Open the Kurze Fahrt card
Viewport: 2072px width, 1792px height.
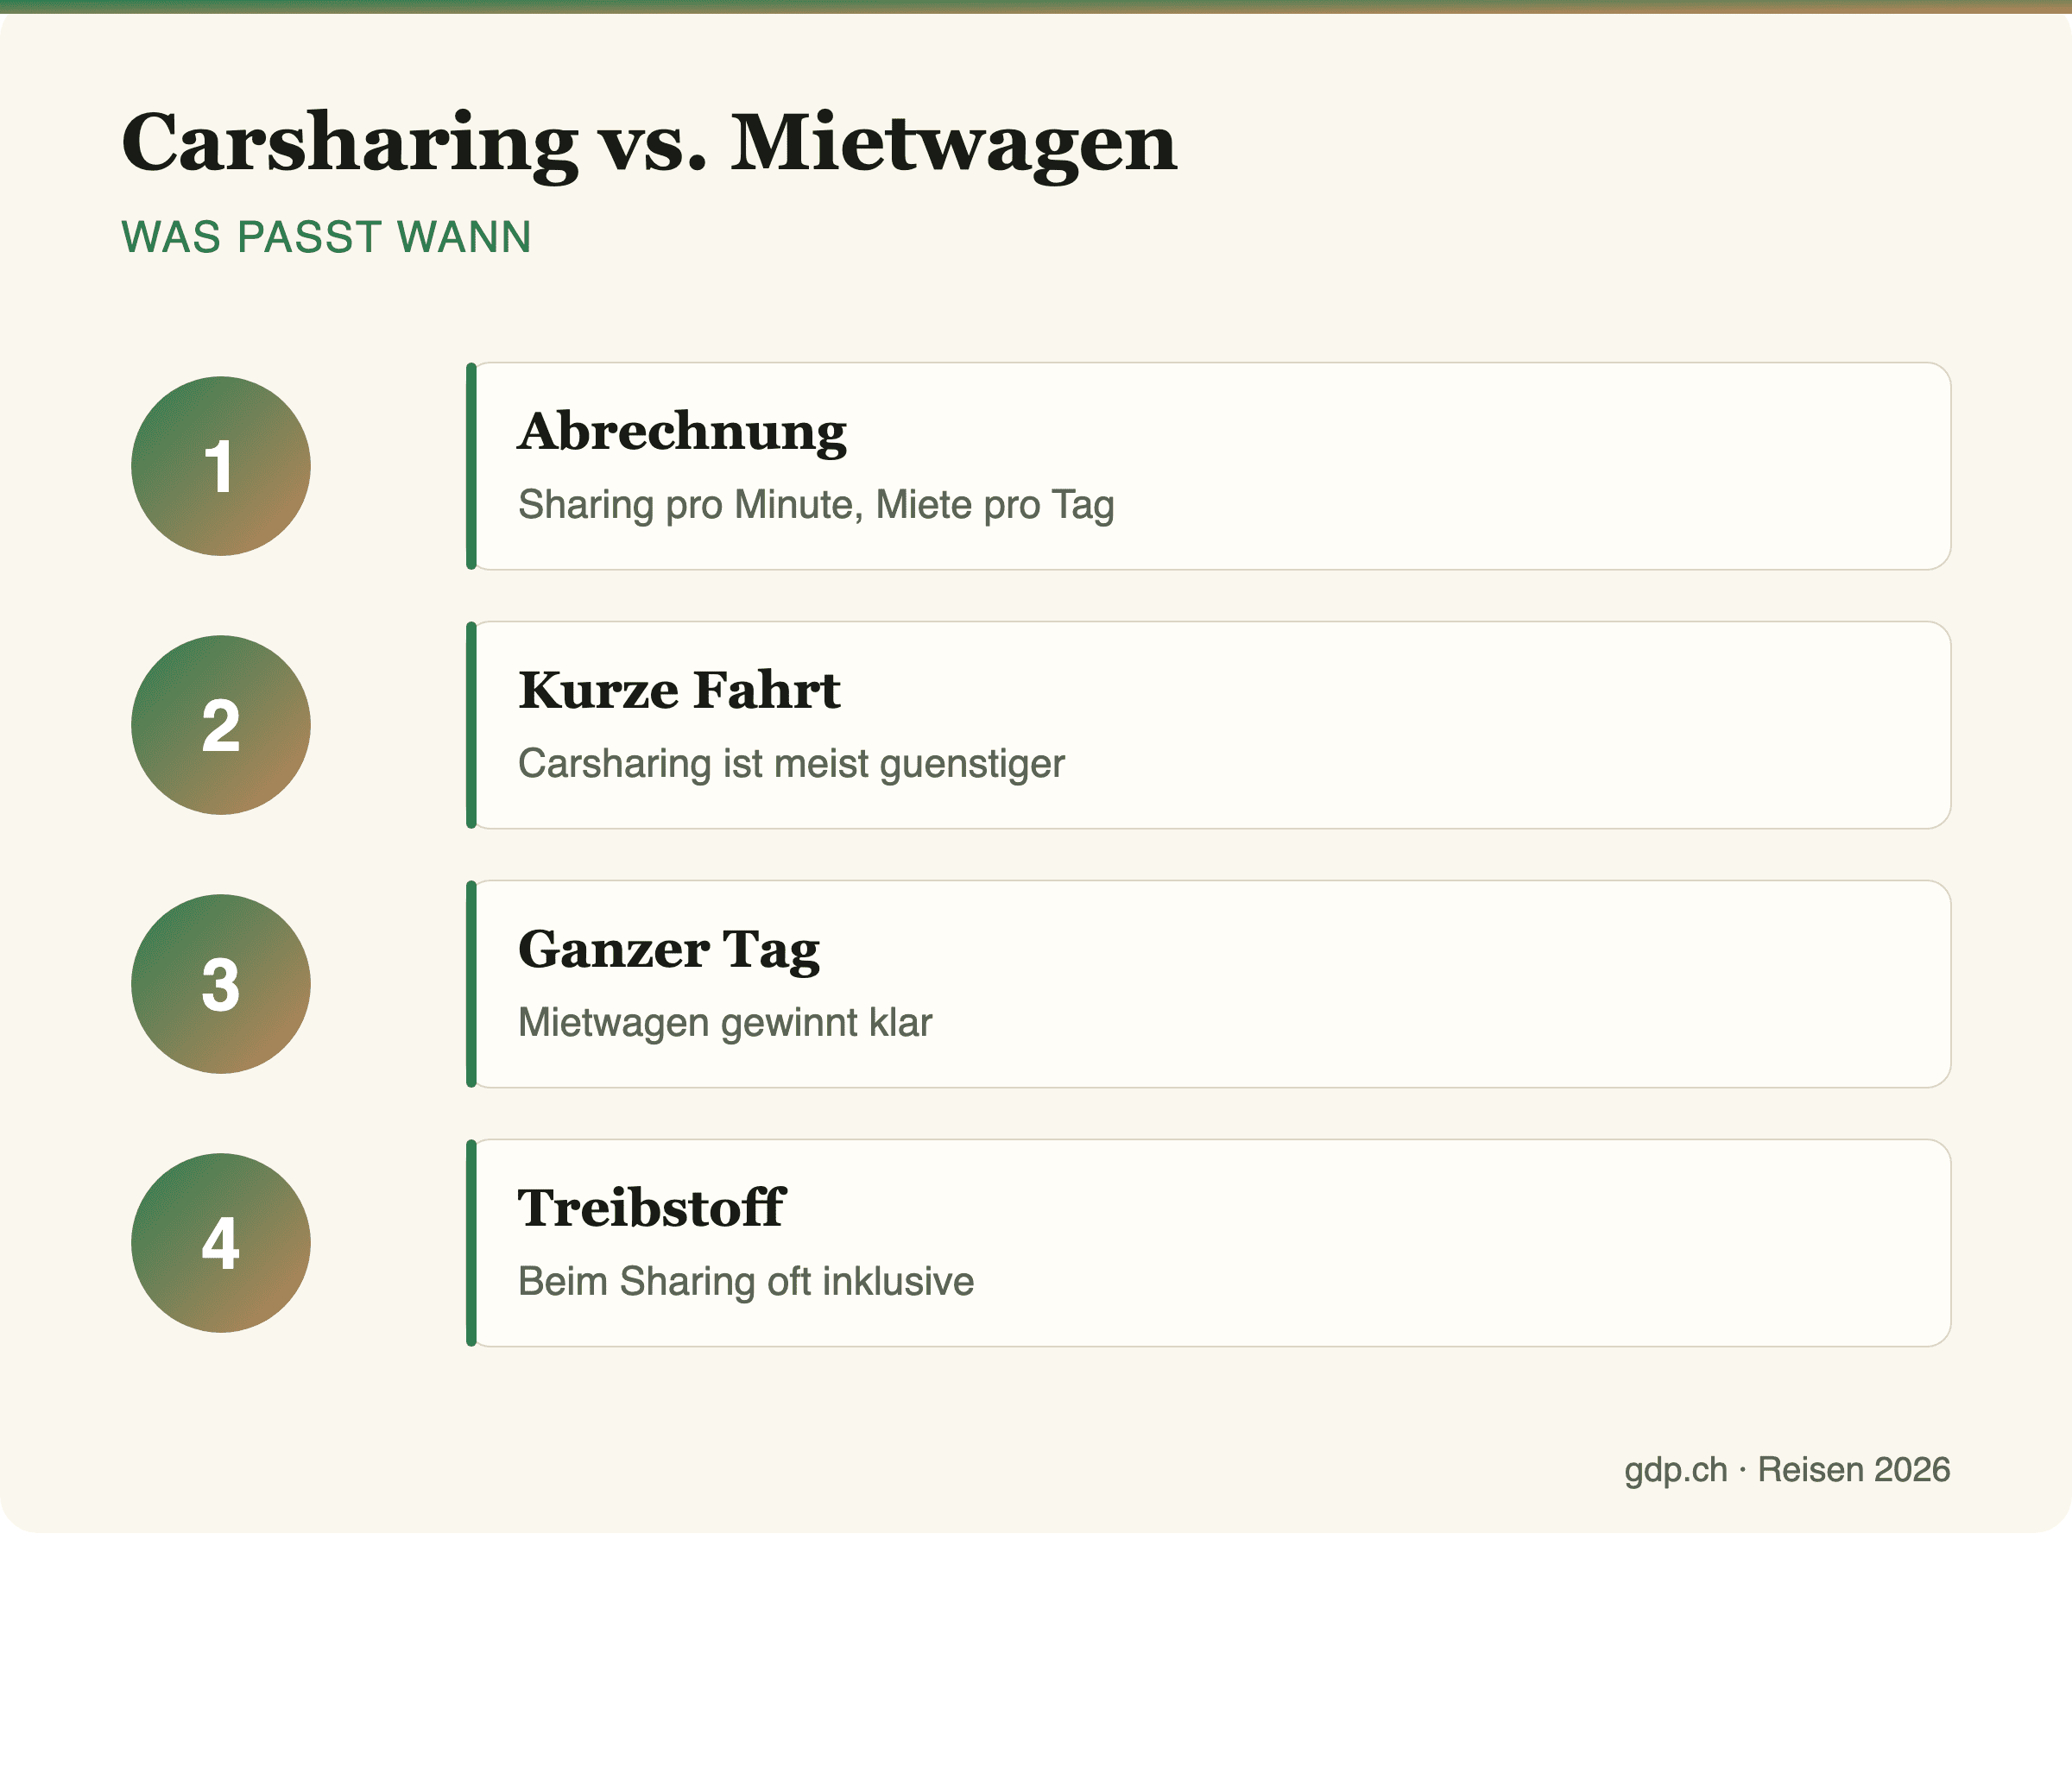(1208, 725)
